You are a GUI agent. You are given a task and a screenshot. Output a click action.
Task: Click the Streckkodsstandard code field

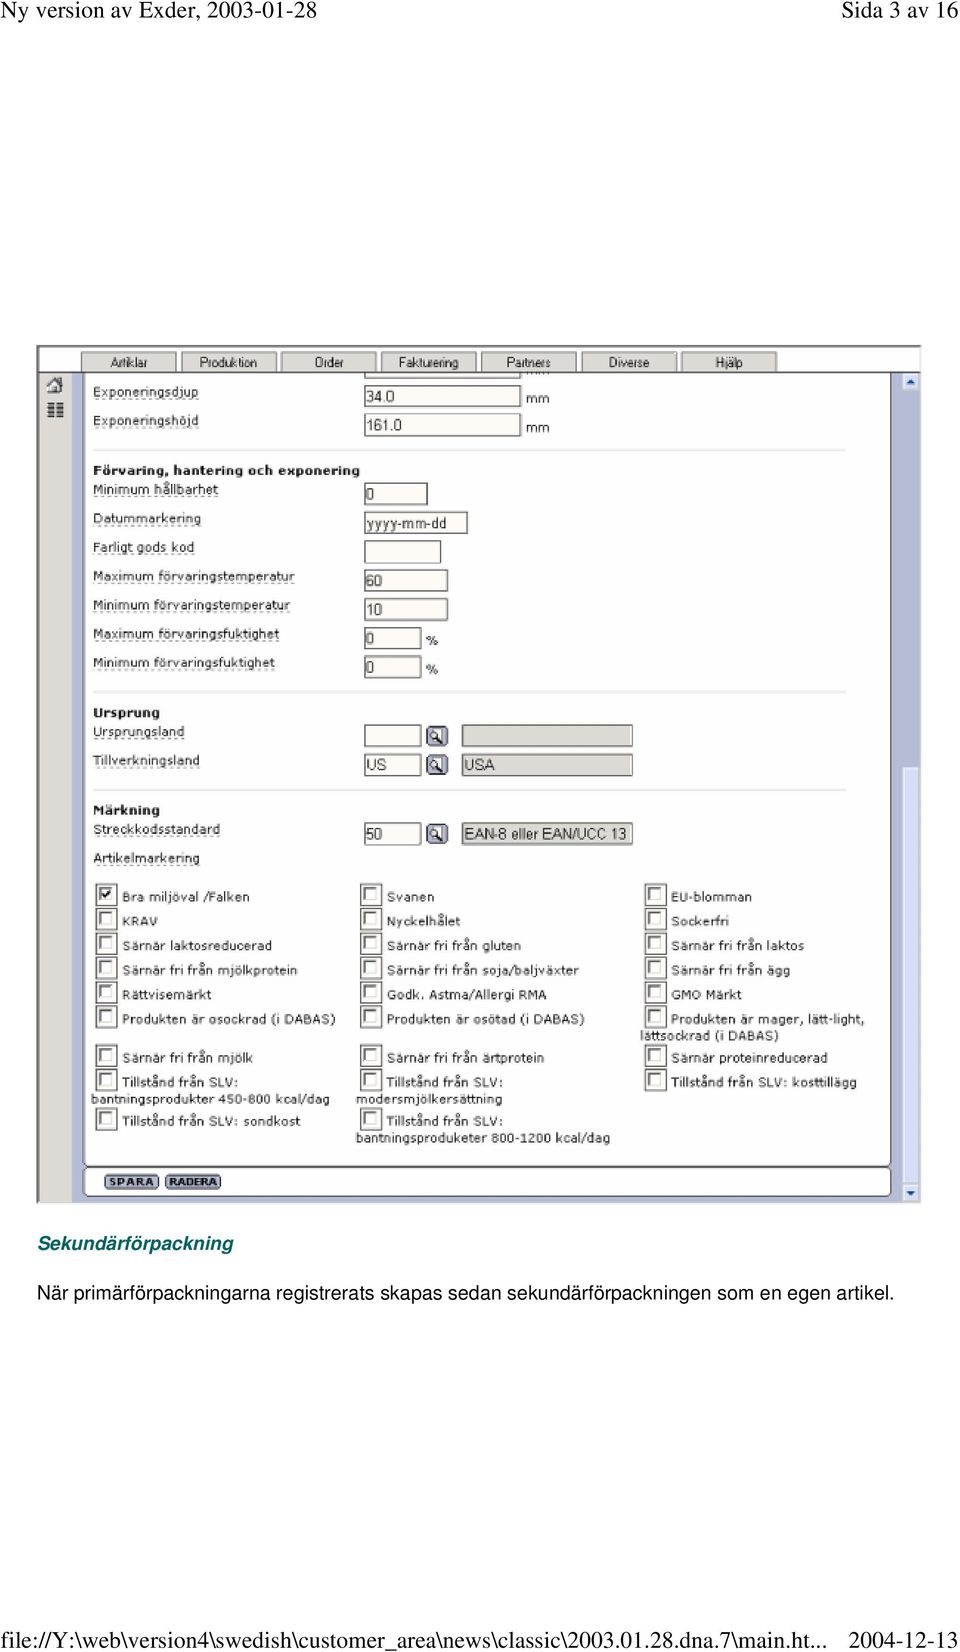pyautogui.click(x=392, y=834)
